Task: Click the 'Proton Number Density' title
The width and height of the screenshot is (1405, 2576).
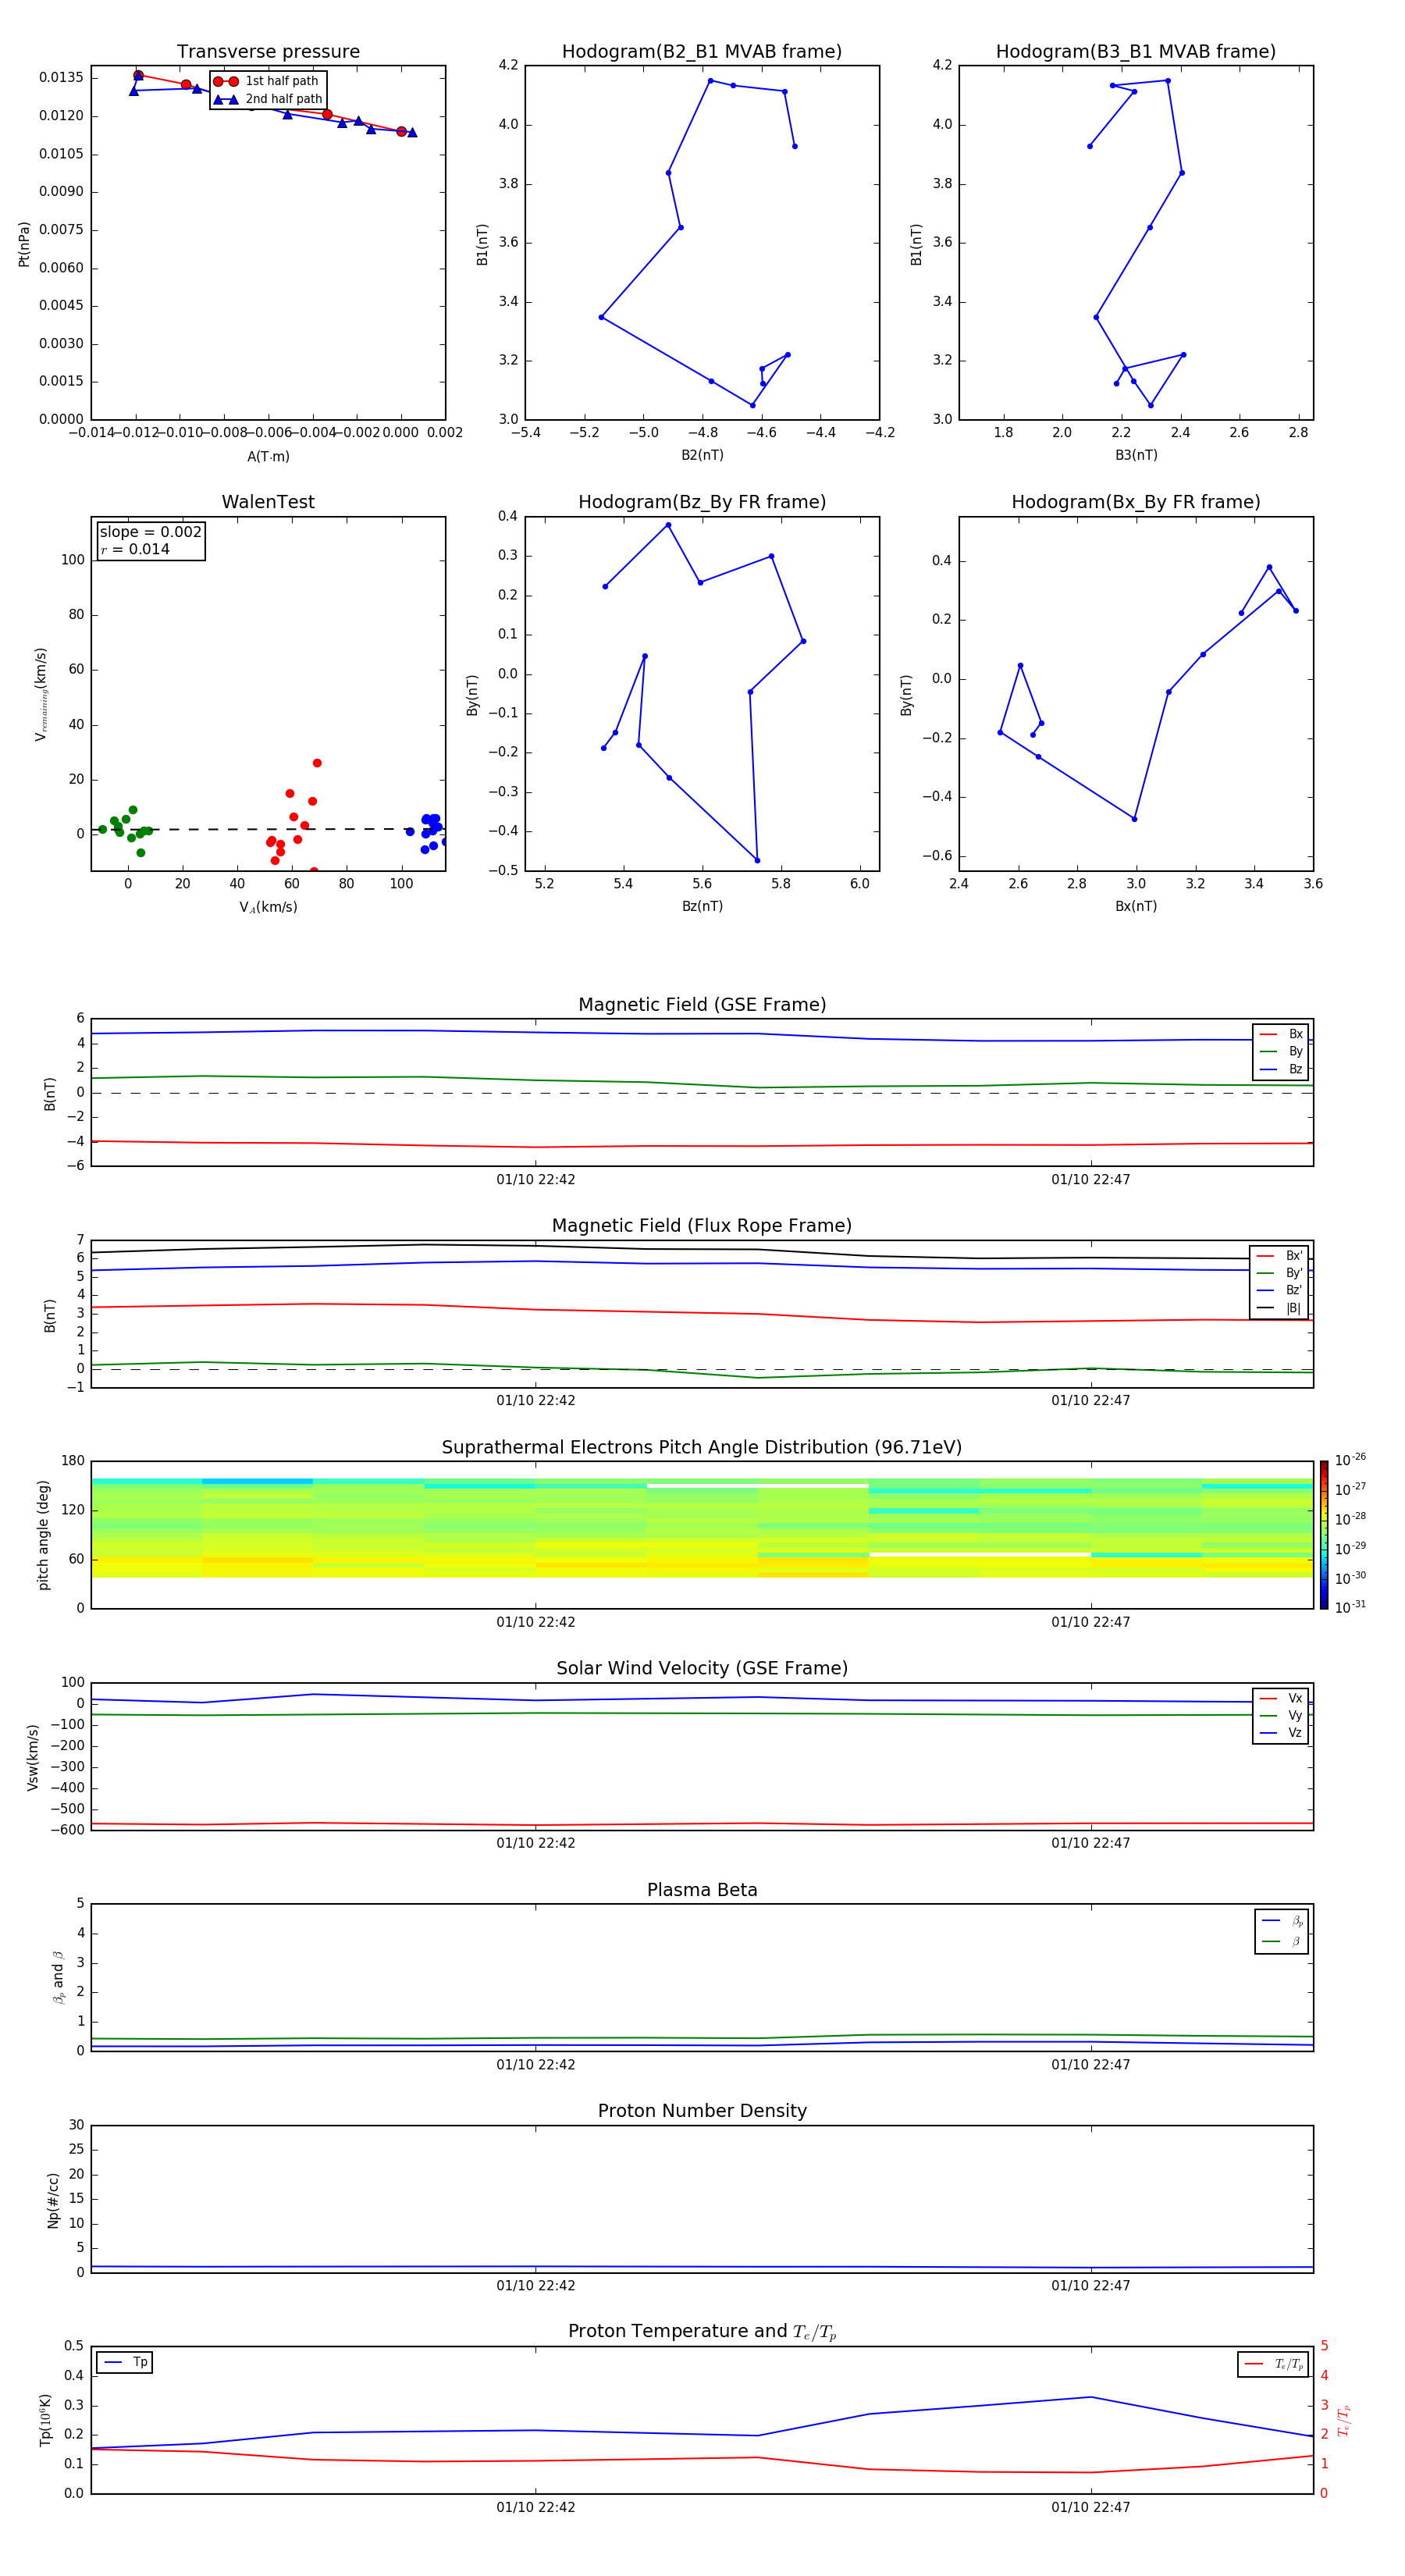Action: [x=702, y=2111]
